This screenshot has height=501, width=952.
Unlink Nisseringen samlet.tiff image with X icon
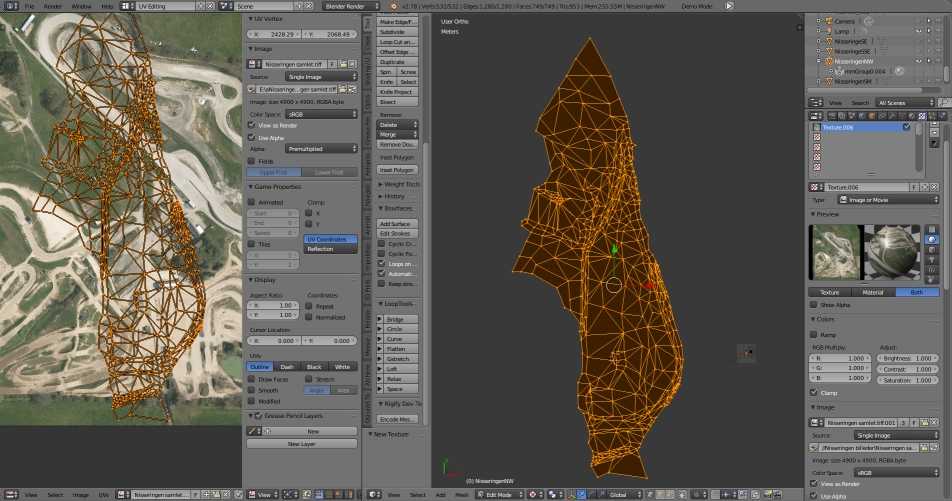tap(352, 64)
